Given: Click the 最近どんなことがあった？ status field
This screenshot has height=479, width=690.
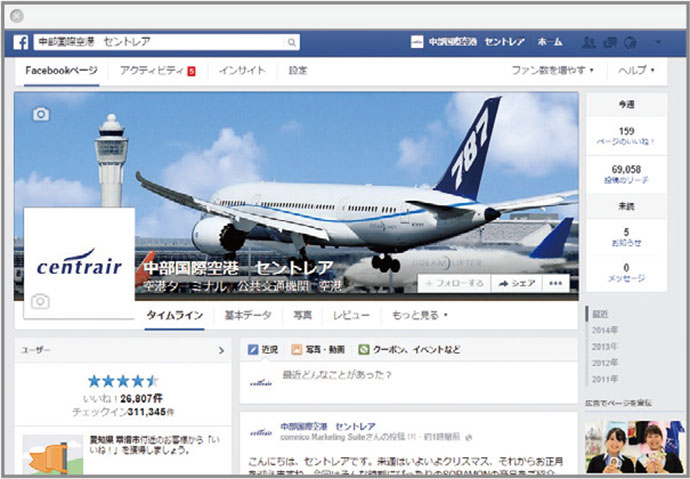Looking at the screenshot, I should point(337,375).
